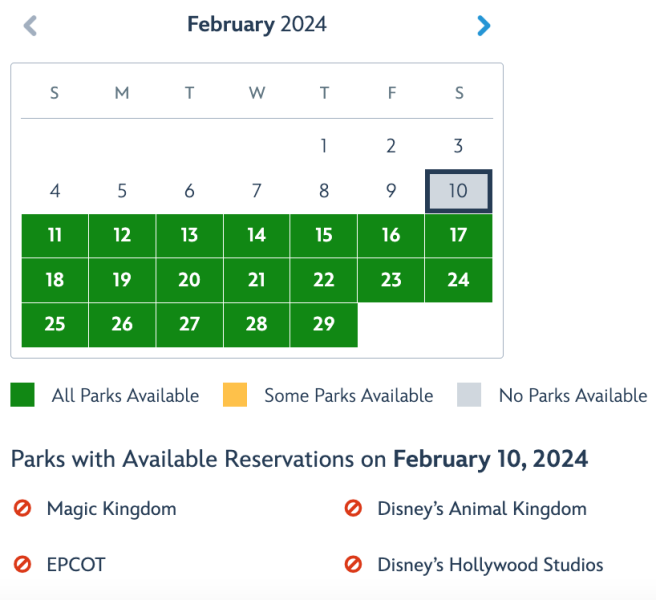Click February 1 on the calendar
Screen dimensions: 656x600
click(324, 146)
